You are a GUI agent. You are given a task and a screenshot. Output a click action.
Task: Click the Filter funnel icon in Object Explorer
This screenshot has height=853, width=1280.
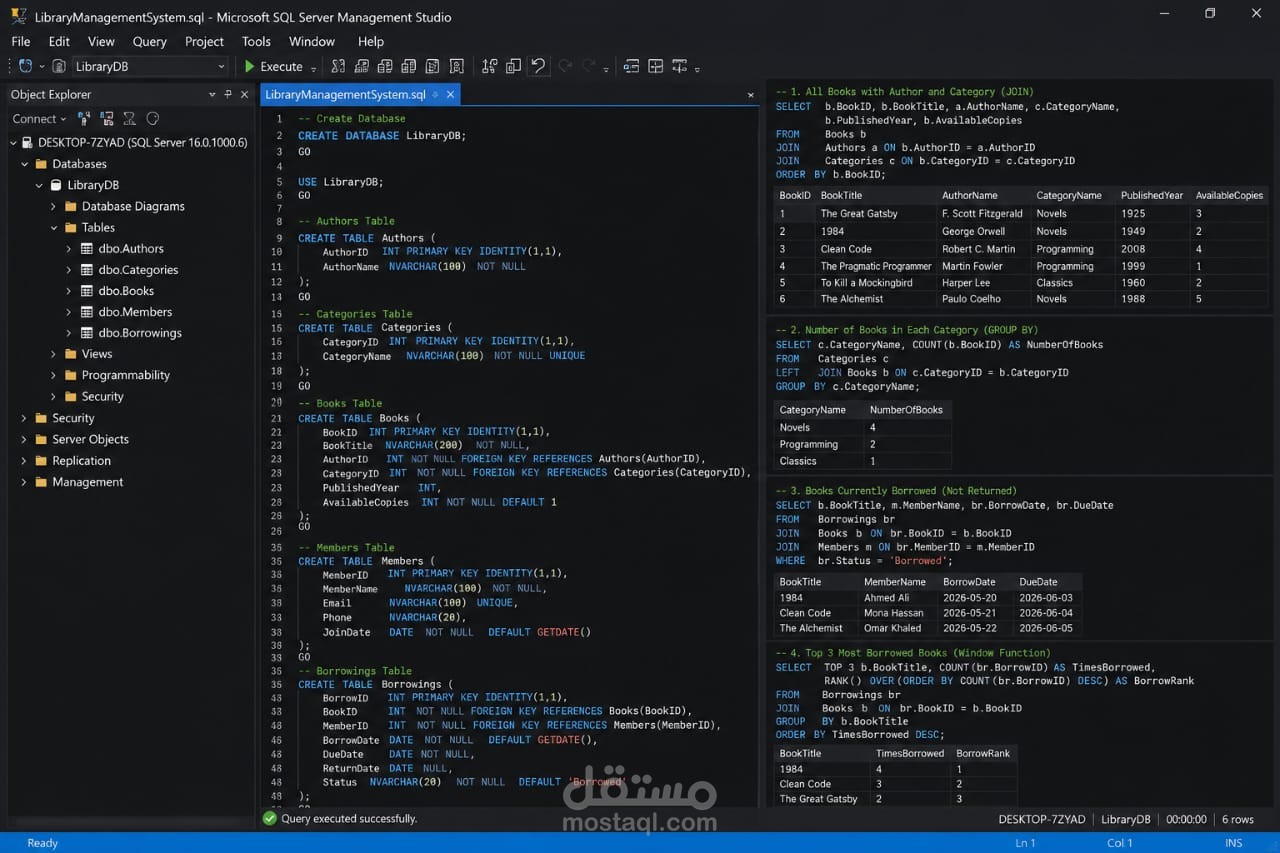click(x=129, y=118)
